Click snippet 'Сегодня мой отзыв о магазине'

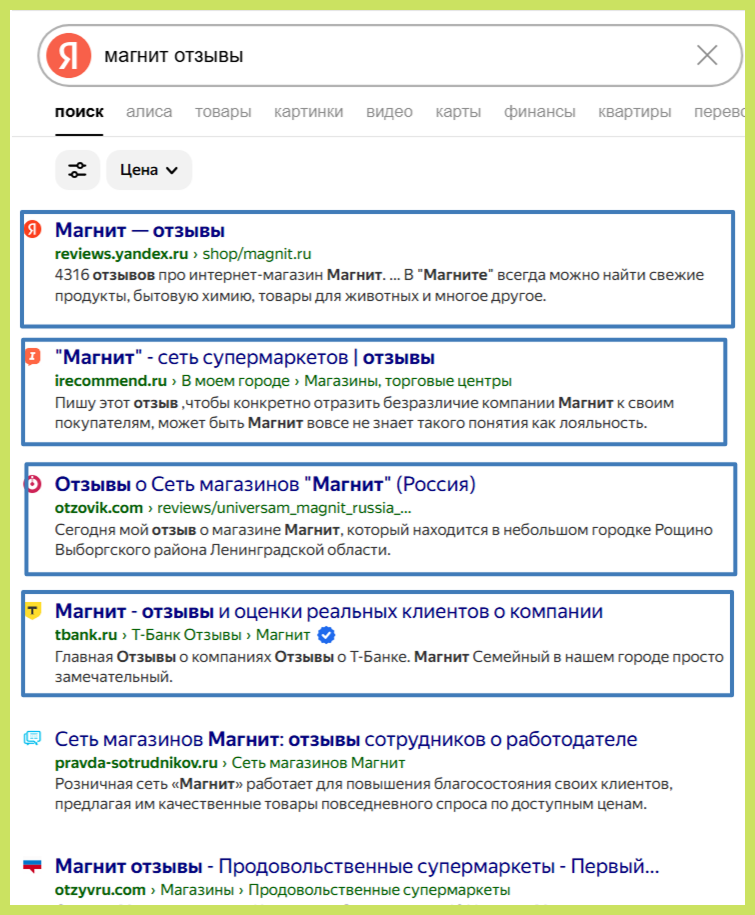[383, 540]
